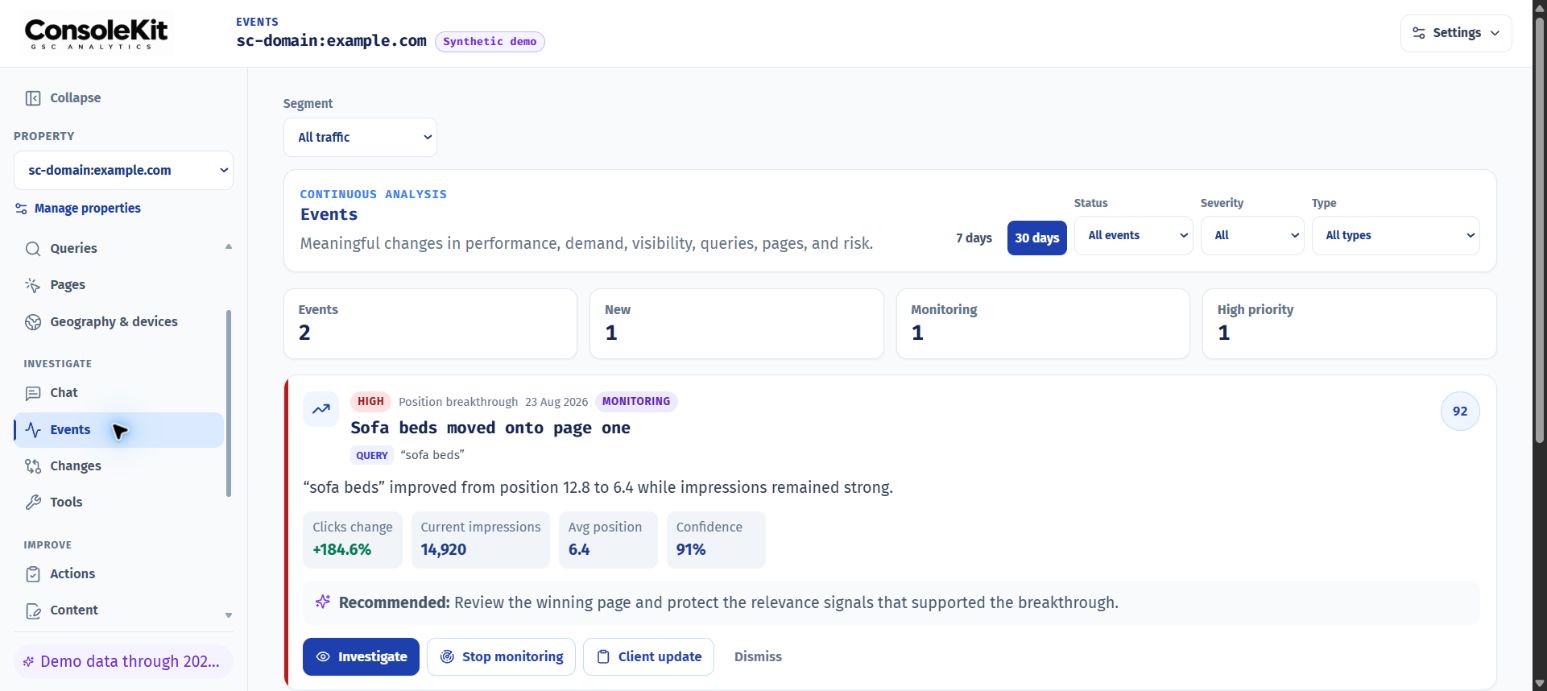The image size is (1547, 691).
Task: Click the Synthetic demo badge
Action: click(490, 42)
